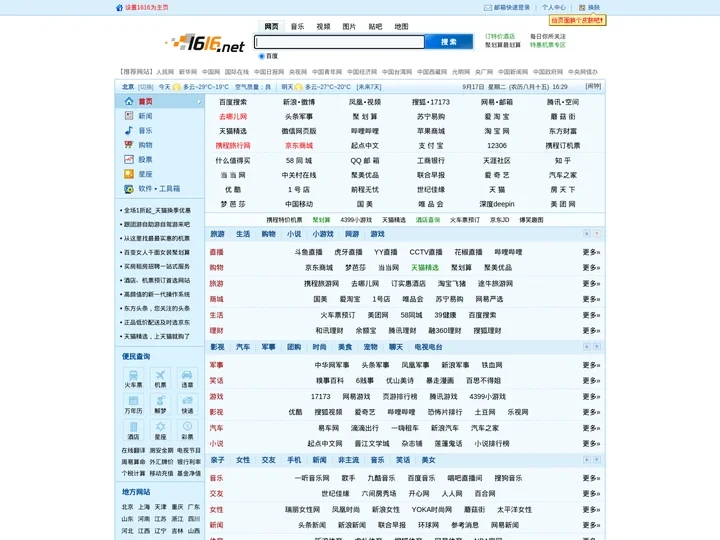Switch to the 地图 search tab
720x540 pixels.
[401, 27]
